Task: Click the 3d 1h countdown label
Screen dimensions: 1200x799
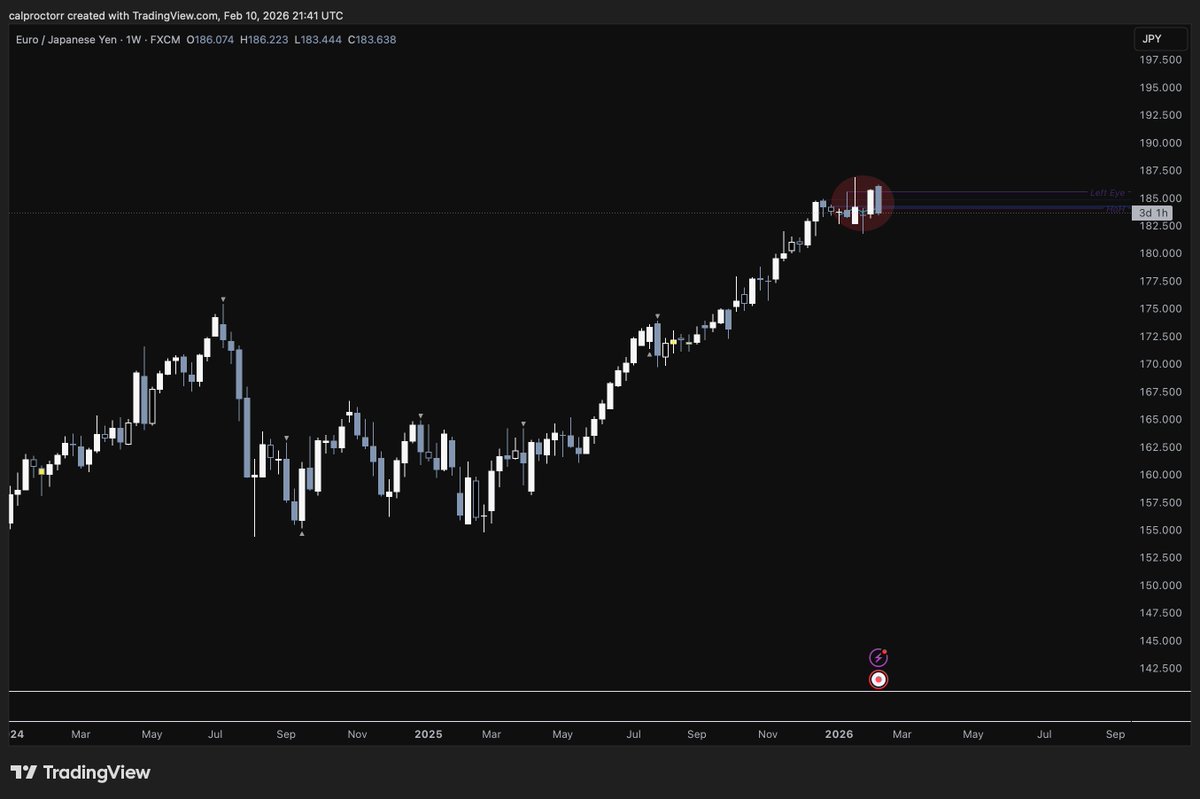Action: [1152, 213]
